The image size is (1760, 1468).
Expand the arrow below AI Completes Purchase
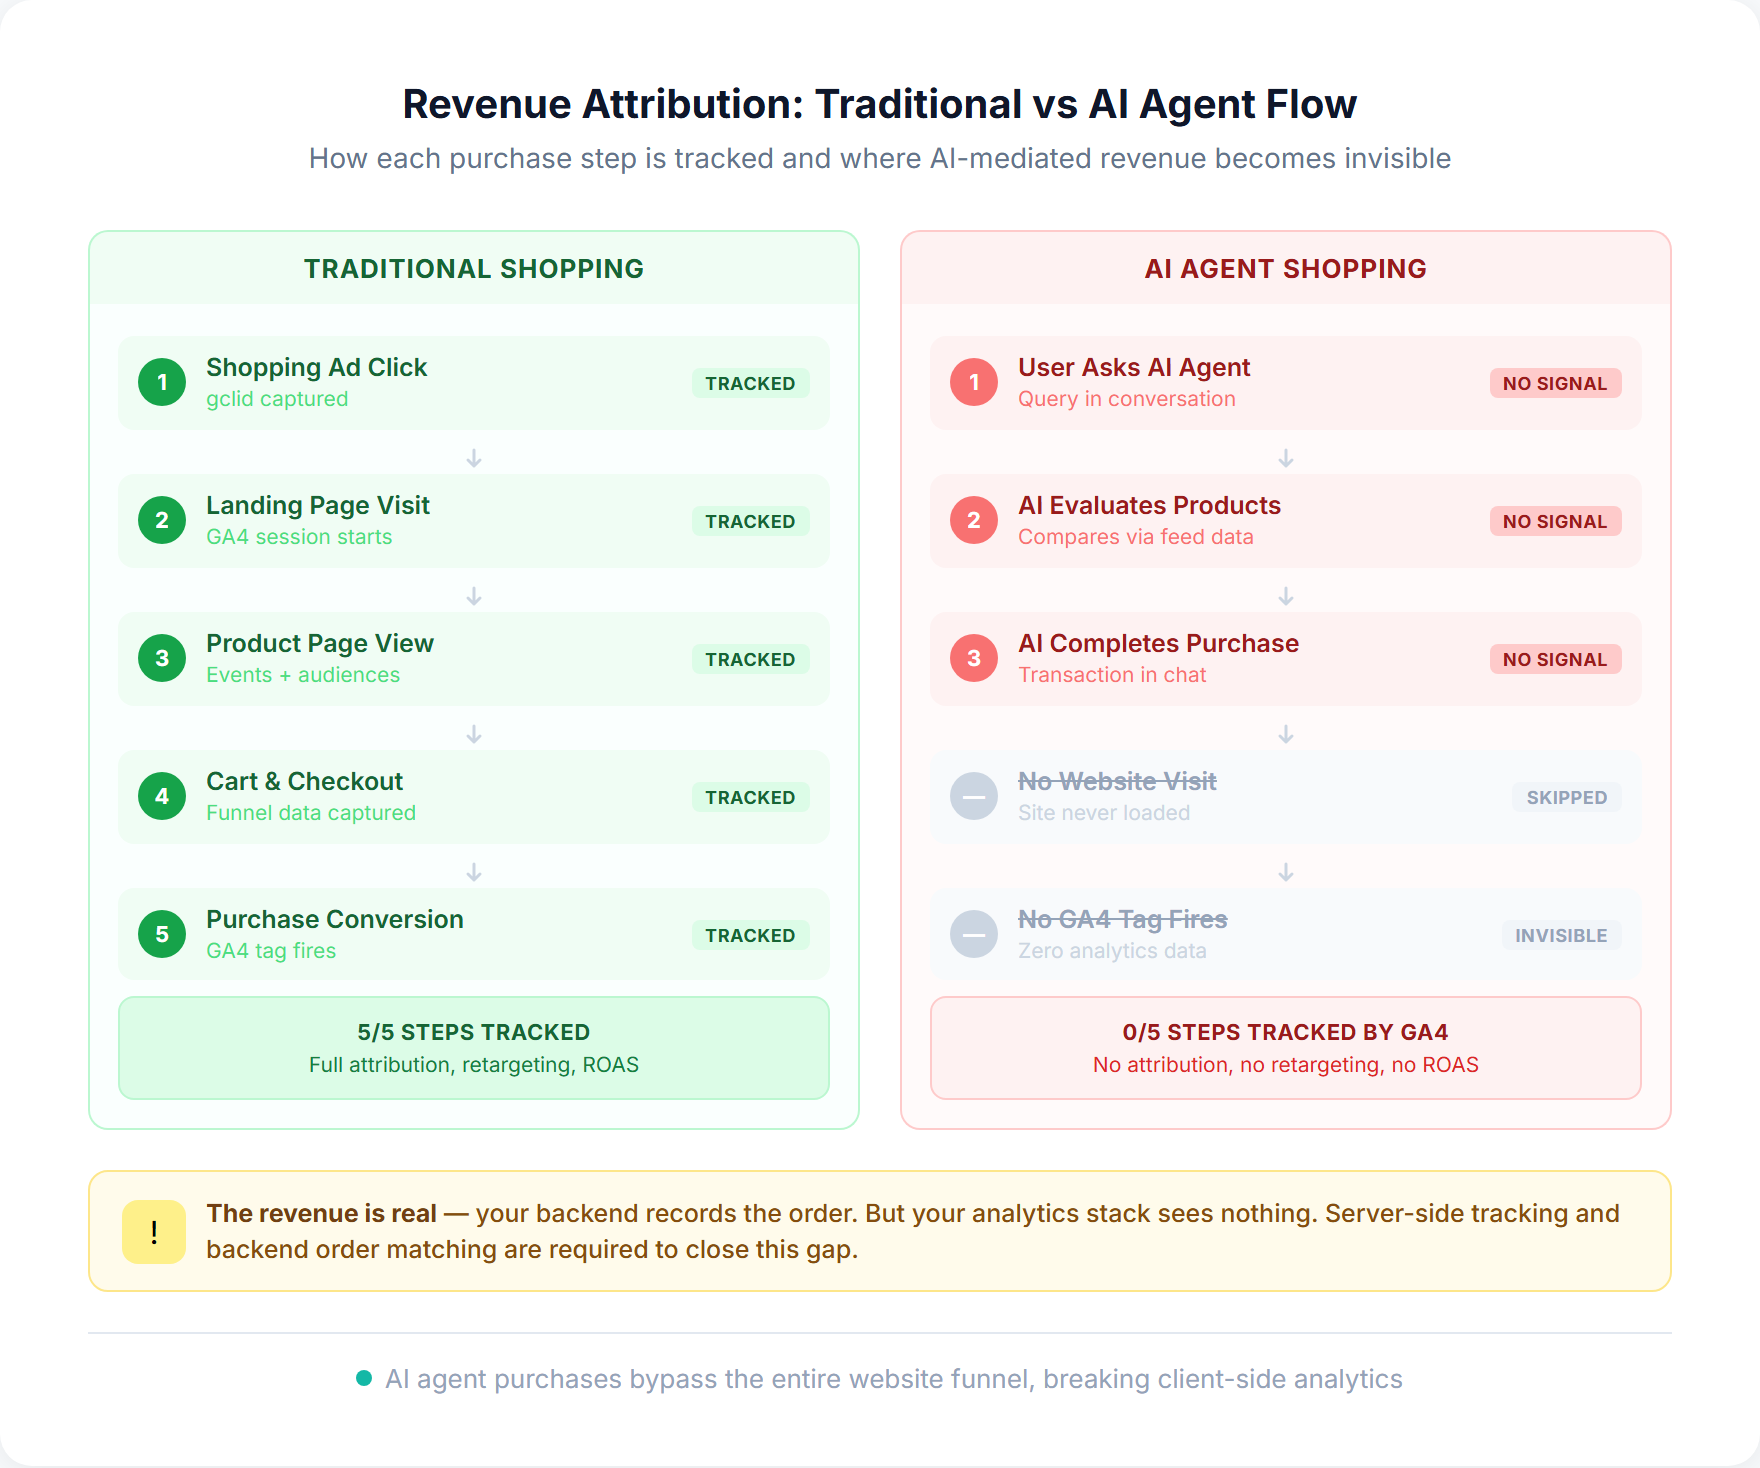1285,735
